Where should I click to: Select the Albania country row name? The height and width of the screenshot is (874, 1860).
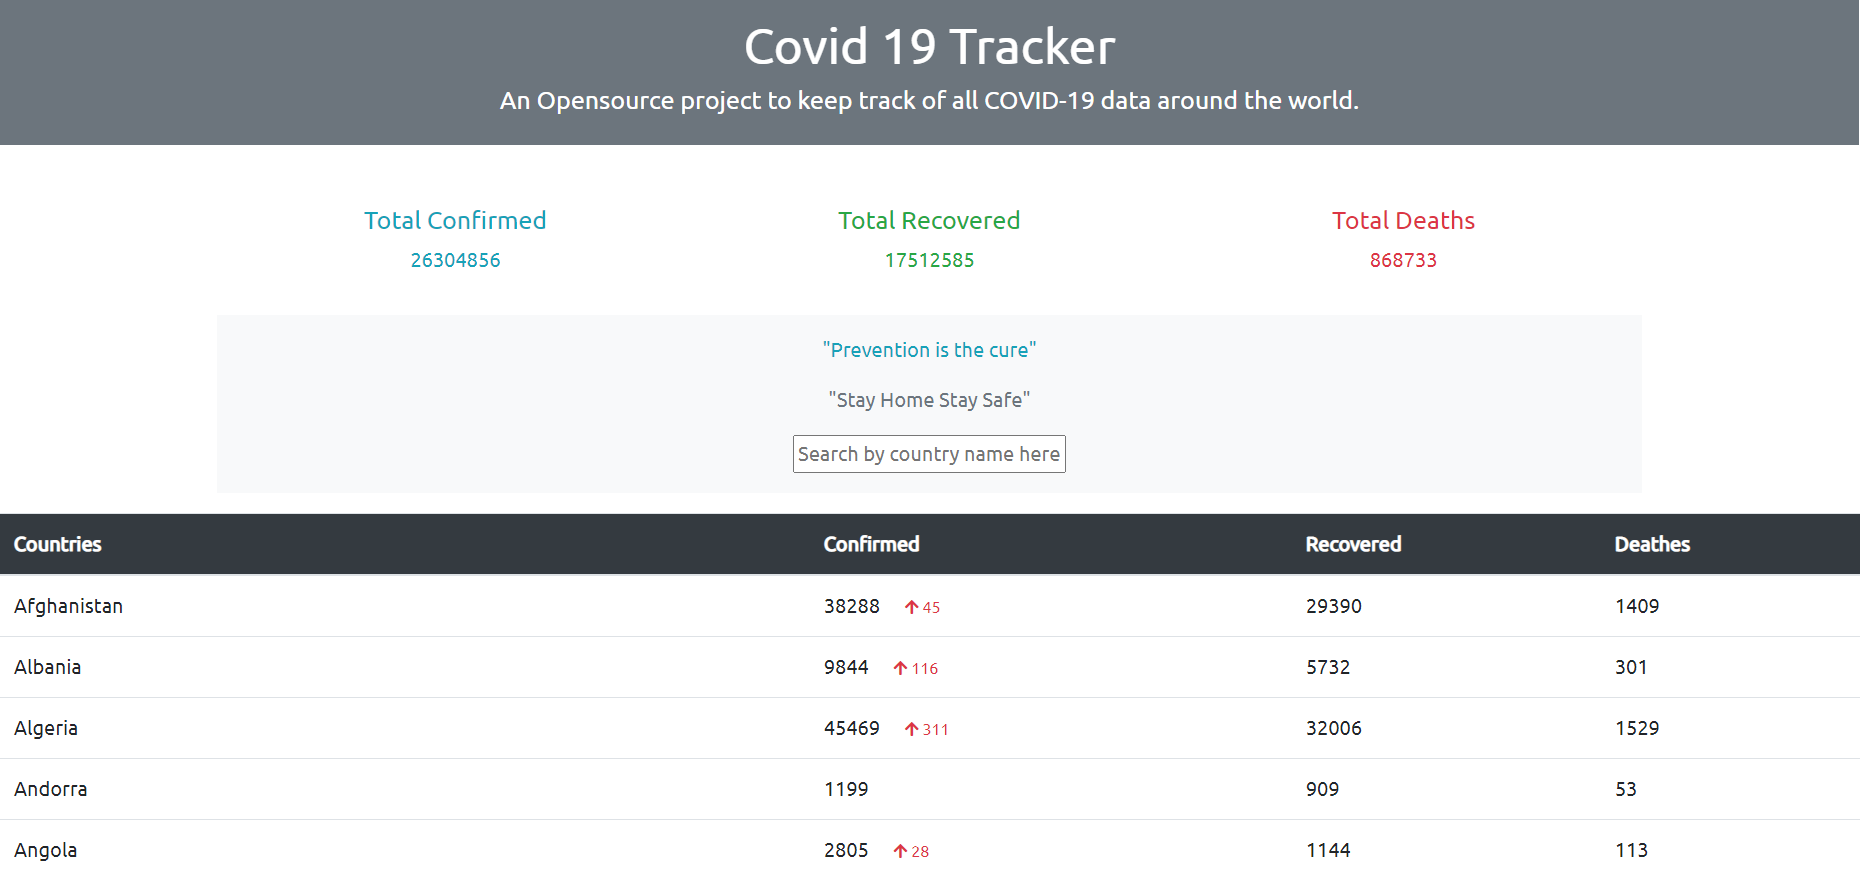click(47, 667)
